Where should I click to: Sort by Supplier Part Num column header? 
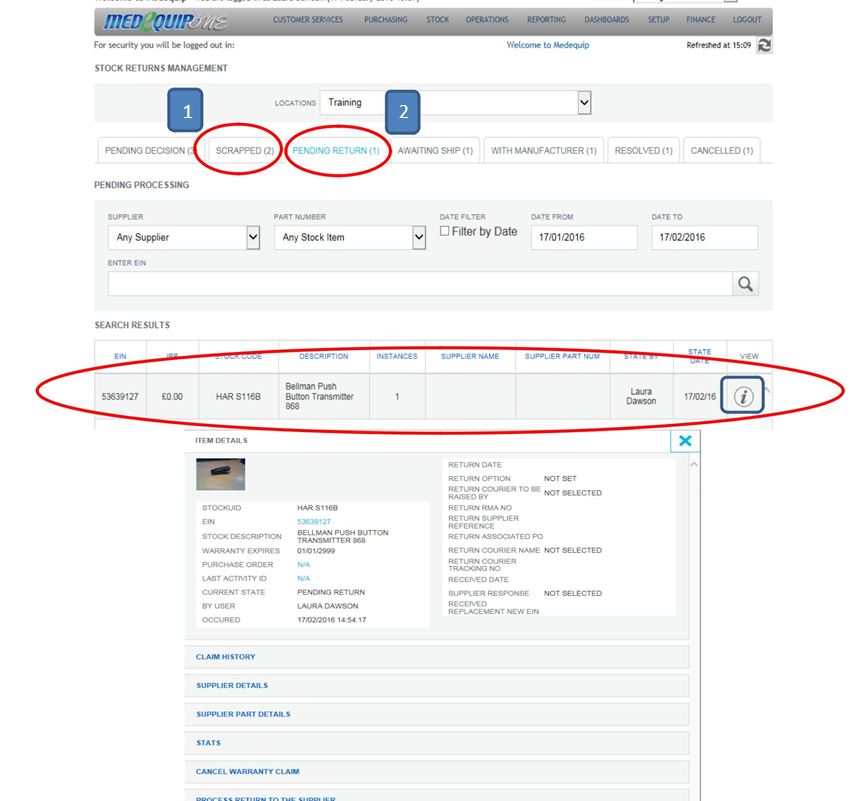point(562,356)
